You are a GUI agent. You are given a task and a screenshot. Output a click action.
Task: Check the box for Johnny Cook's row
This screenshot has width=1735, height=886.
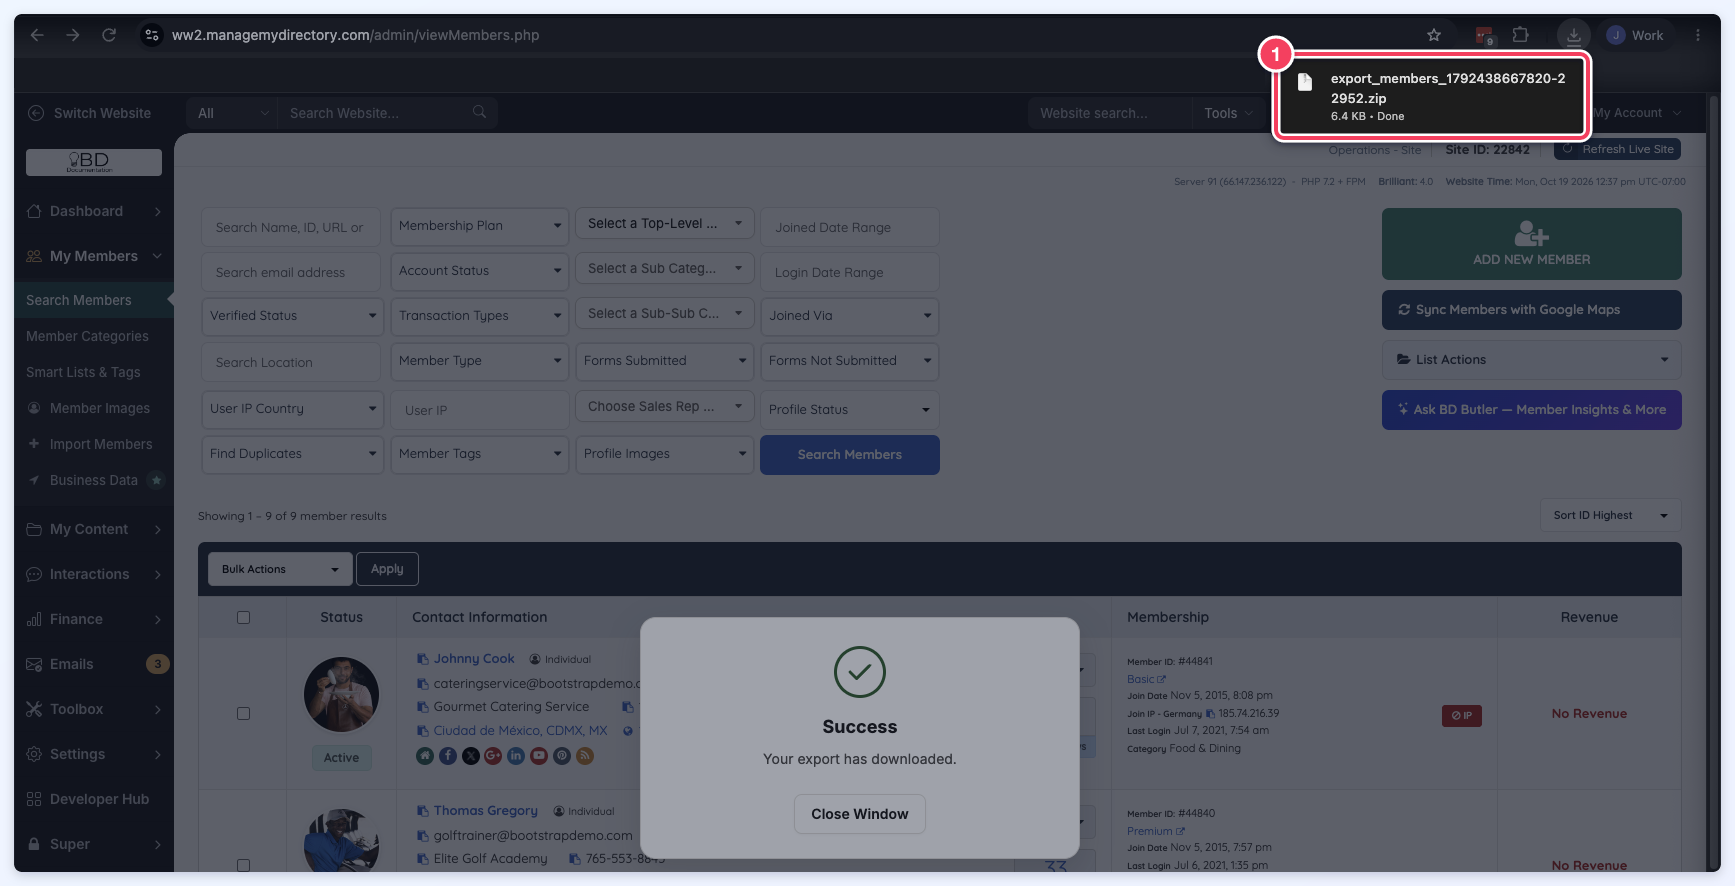(243, 713)
